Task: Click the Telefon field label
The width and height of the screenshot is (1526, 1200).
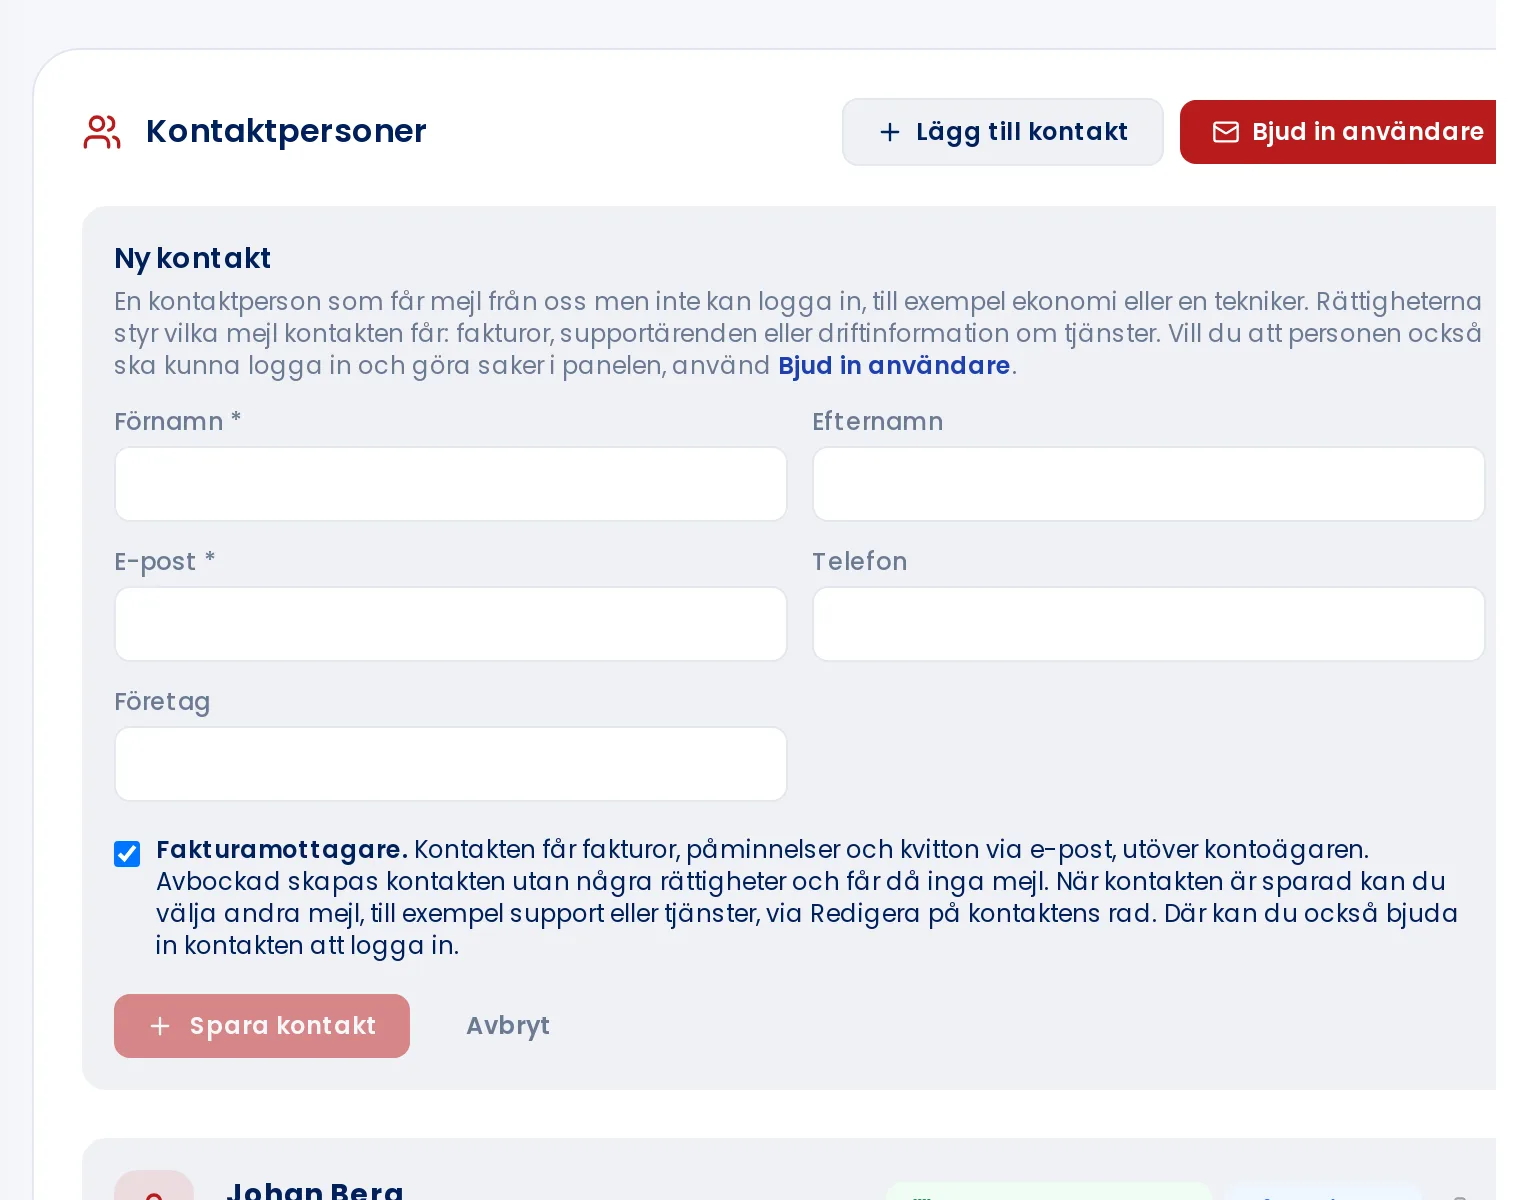Action: coord(860,562)
